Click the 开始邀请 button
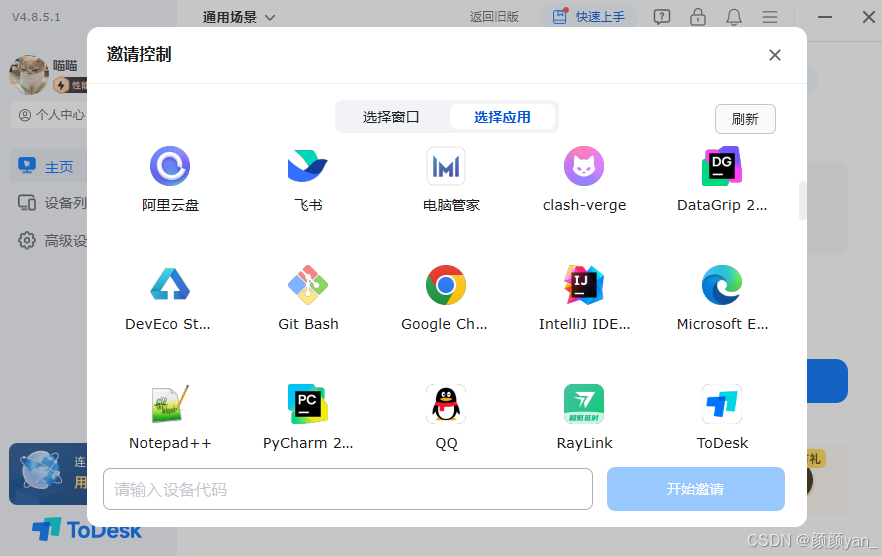882x556 pixels. [x=695, y=489]
